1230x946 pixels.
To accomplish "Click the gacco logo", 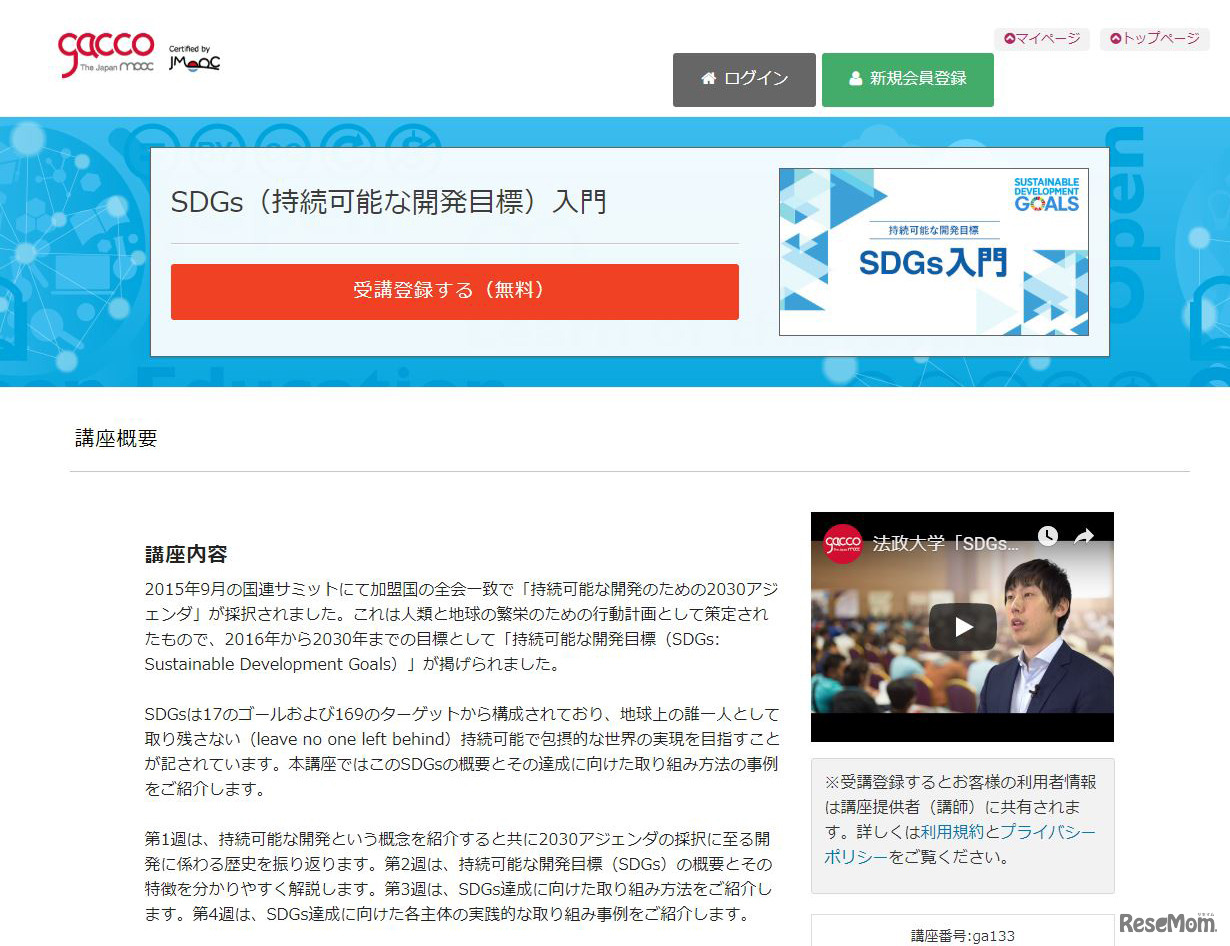I will (106, 54).
